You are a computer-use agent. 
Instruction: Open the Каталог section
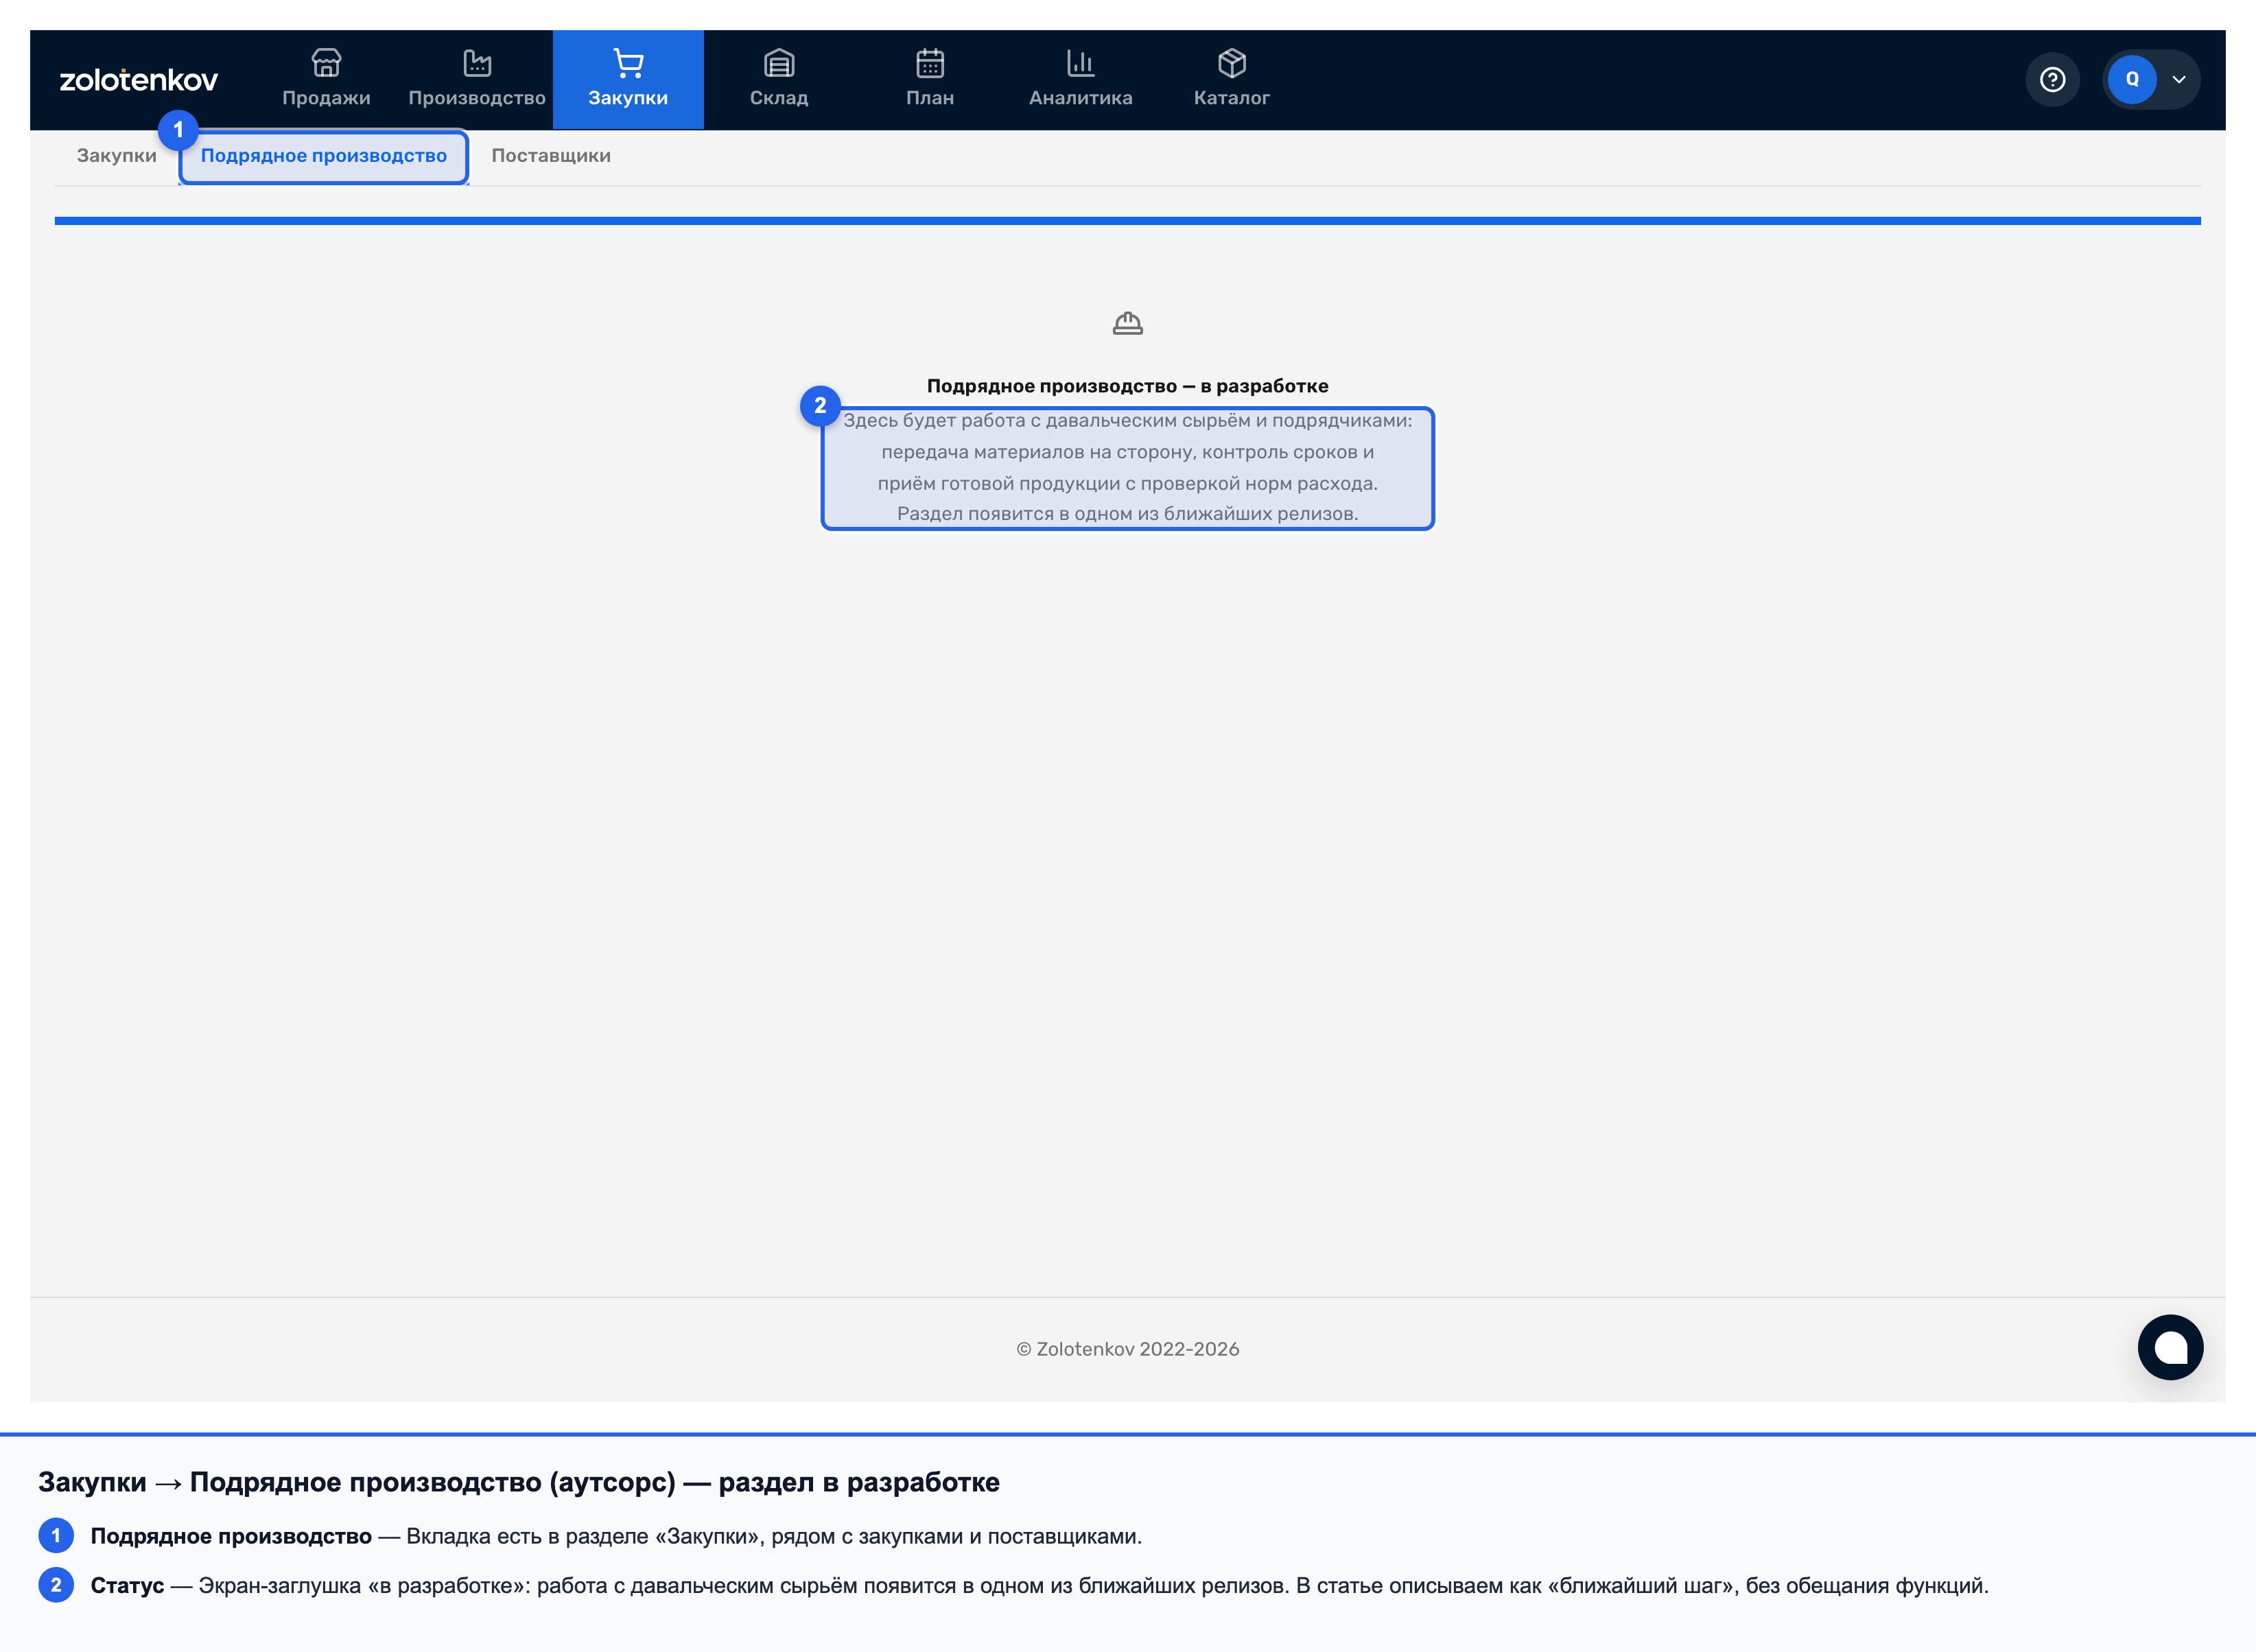[x=1232, y=79]
